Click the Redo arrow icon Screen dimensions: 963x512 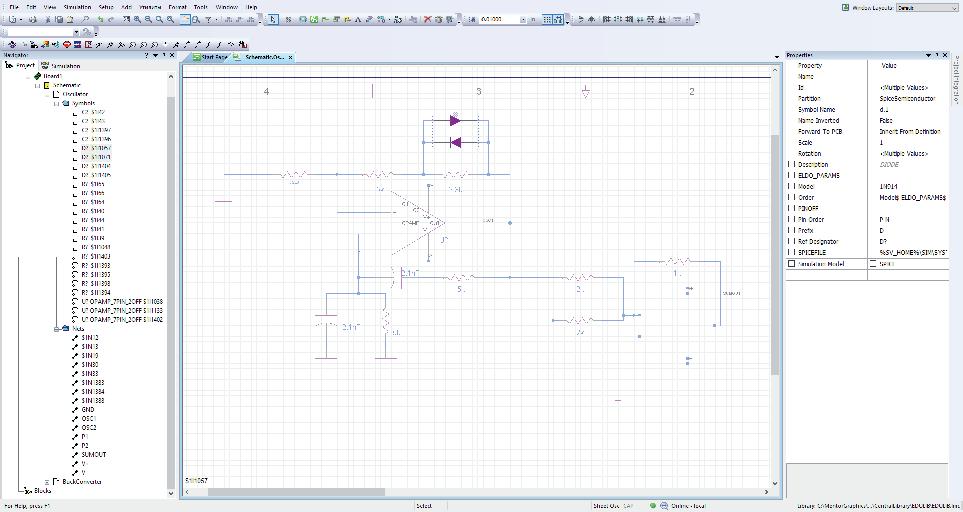pyautogui.click(x=111, y=19)
